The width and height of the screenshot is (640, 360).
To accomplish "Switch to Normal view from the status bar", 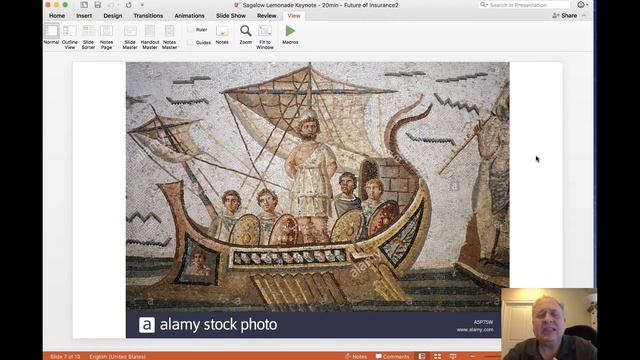I will (422, 356).
